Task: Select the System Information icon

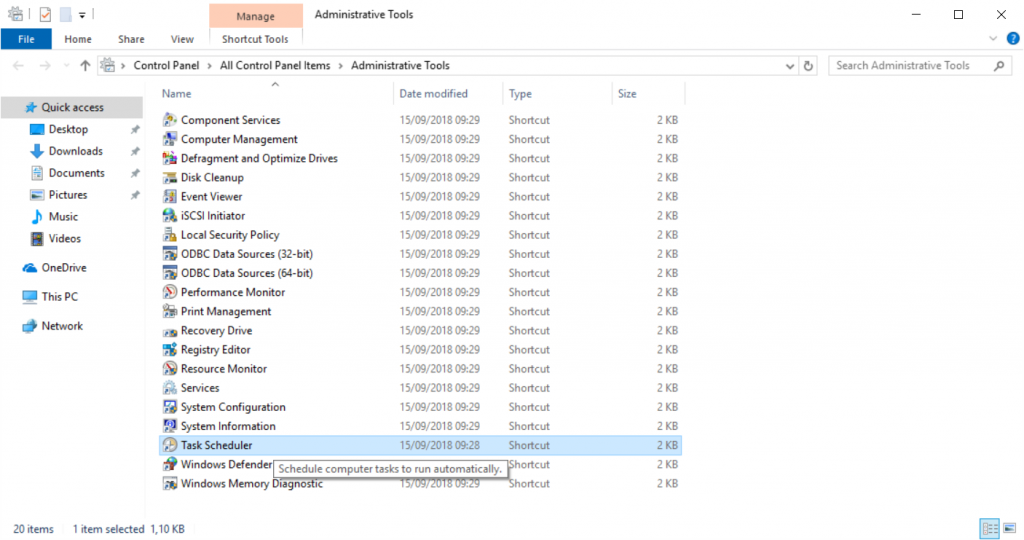Action: click(170, 426)
